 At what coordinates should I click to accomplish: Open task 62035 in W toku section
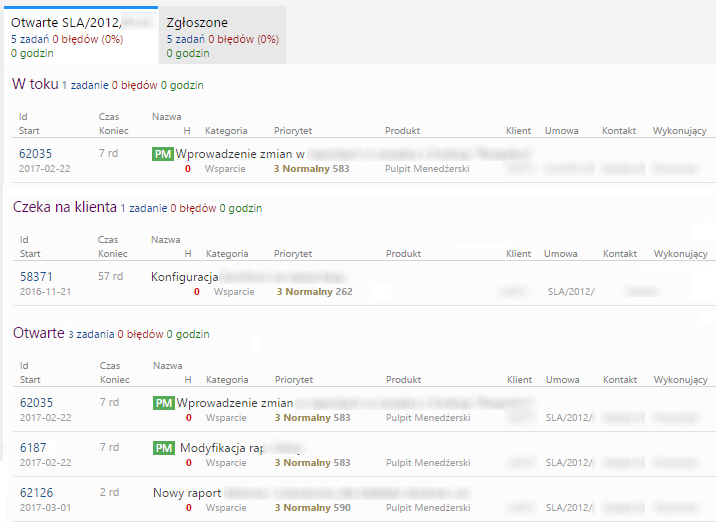(36, 154)
